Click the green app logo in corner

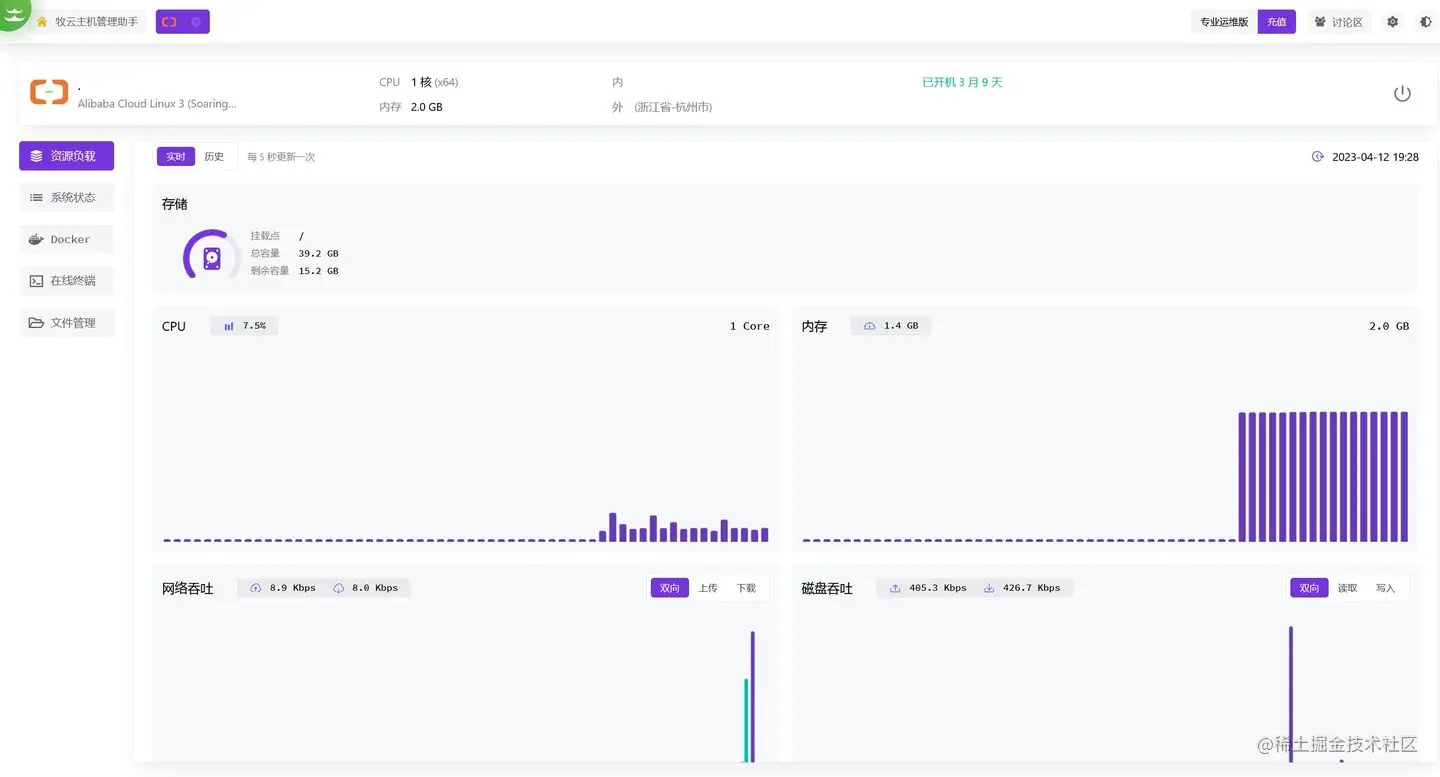tap(12, 12)
